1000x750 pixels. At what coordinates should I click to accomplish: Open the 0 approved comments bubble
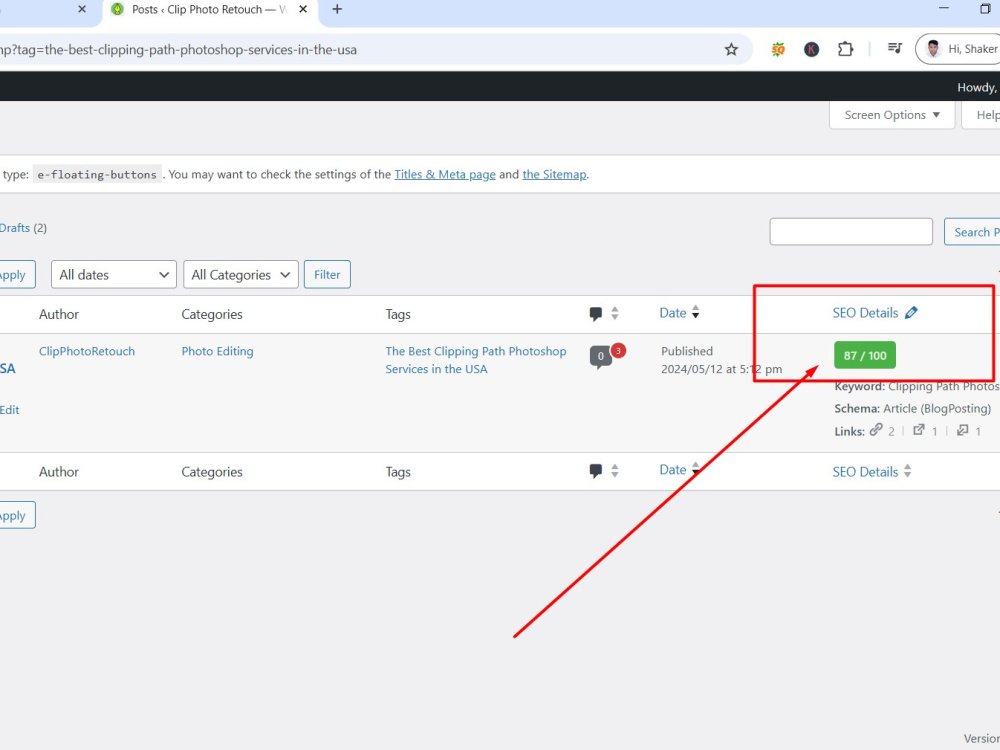pyautogui.click(x=600, y=357)
